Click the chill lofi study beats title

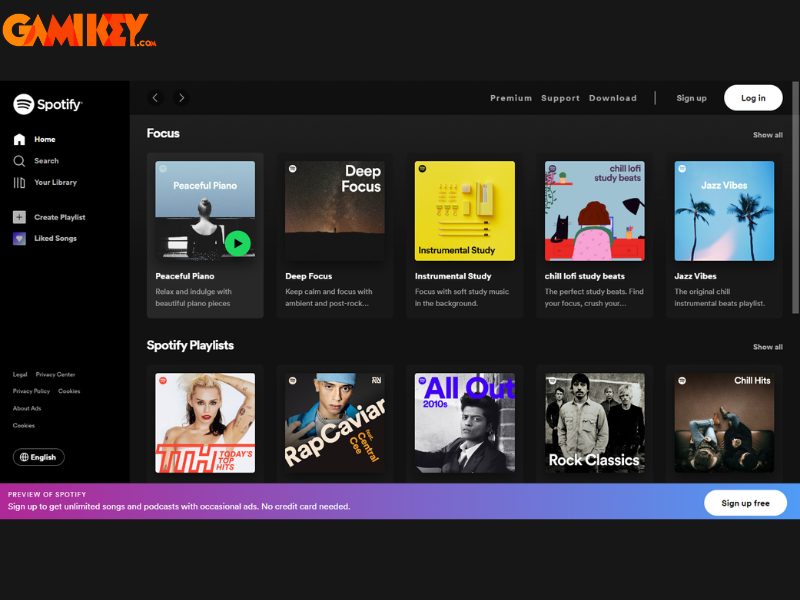[x=585, y=276]
